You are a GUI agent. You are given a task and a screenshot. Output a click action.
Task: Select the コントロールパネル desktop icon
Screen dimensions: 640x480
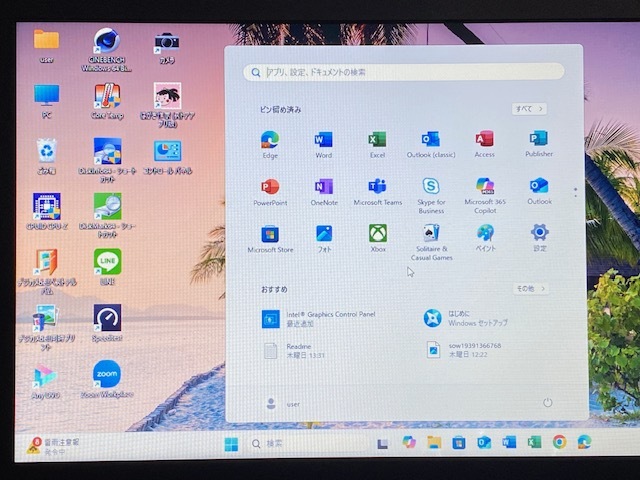click(167, 157)
